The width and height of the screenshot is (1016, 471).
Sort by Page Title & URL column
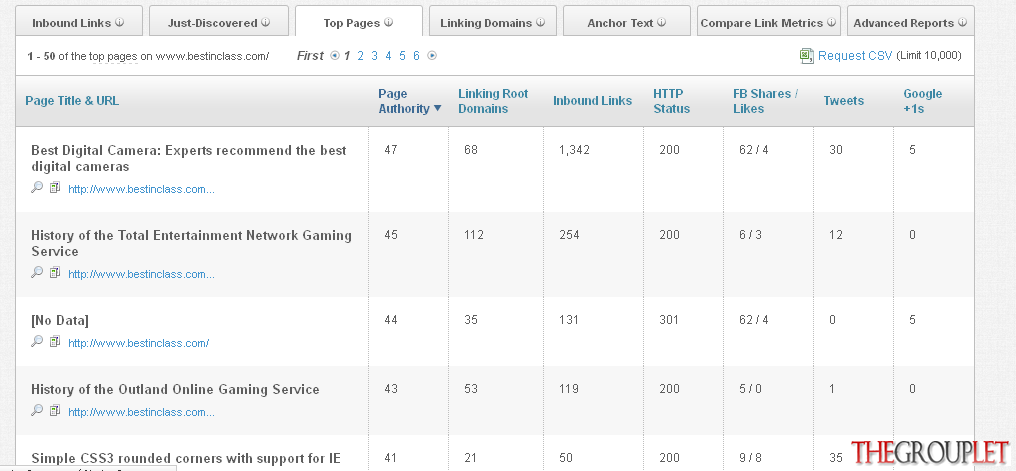(72, 101)
